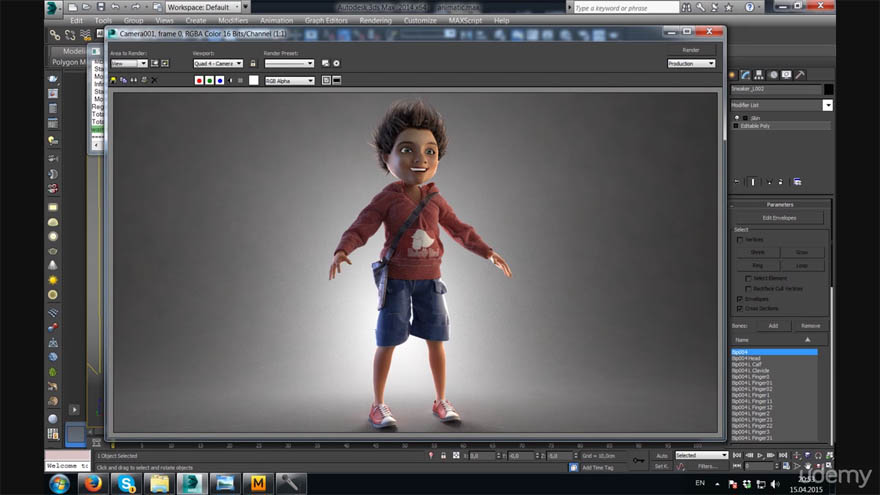Viewport: 880px width, 495px height.
Task: Switch to the Utilities command panel tab
Action: (800, 75)
